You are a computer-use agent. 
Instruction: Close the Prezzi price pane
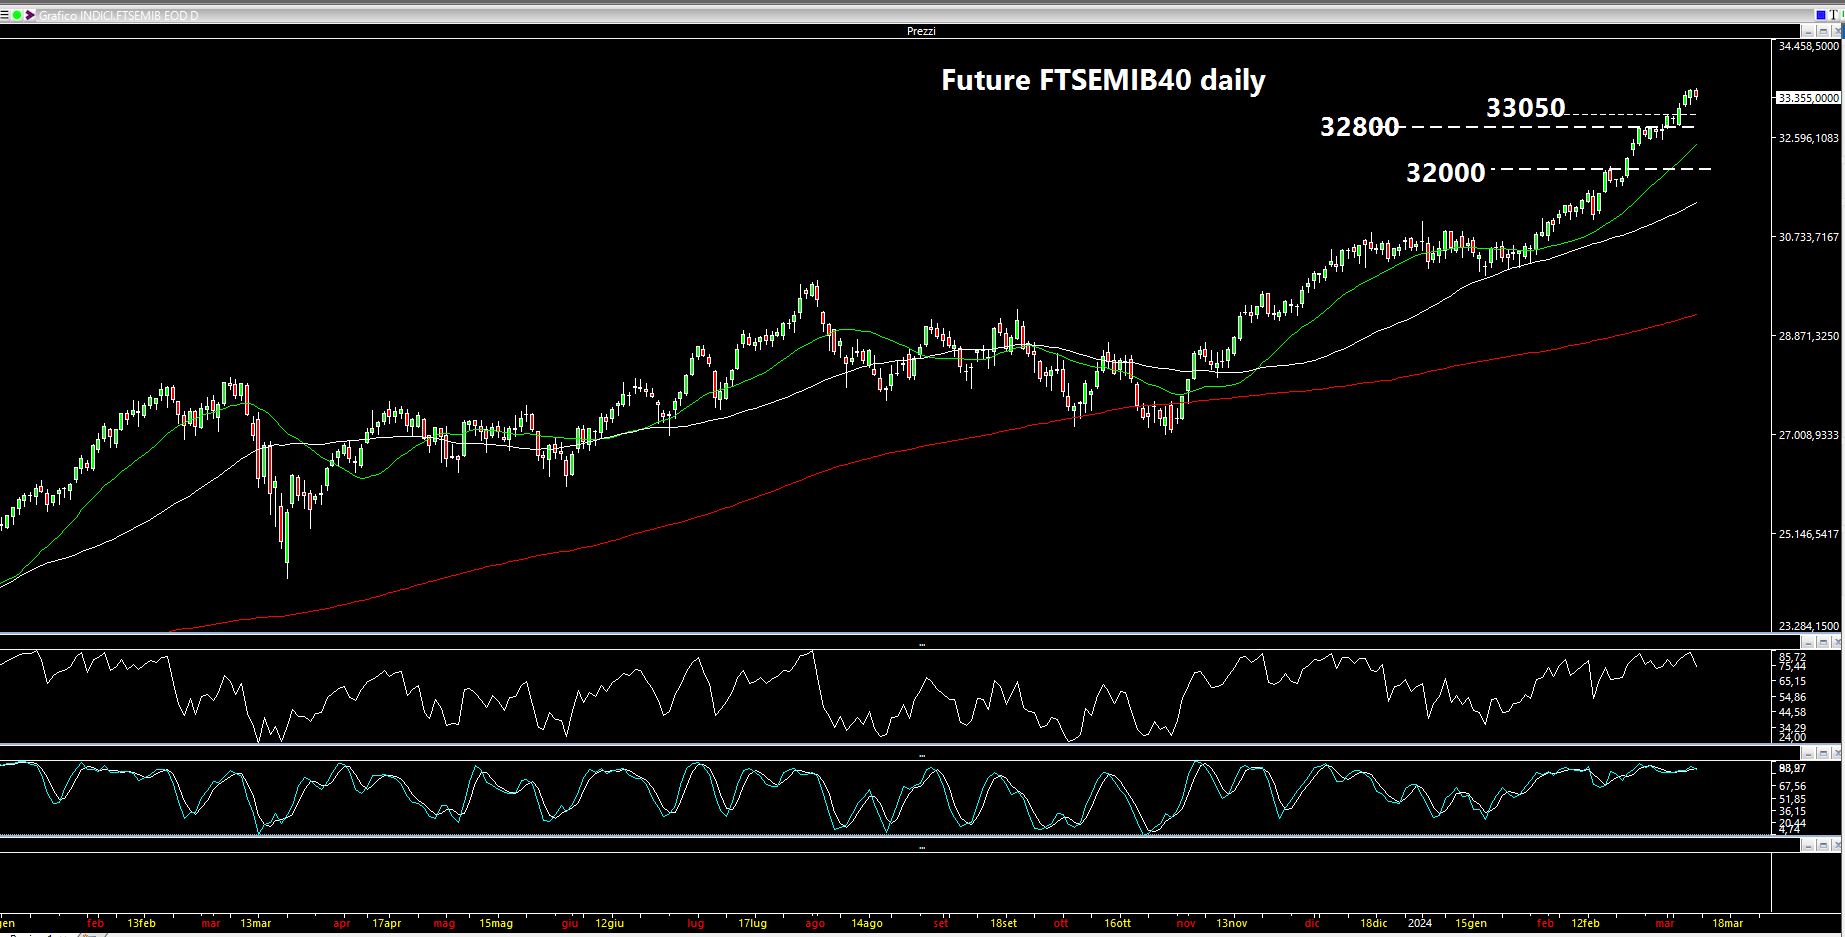click(x=1837, y=31)
